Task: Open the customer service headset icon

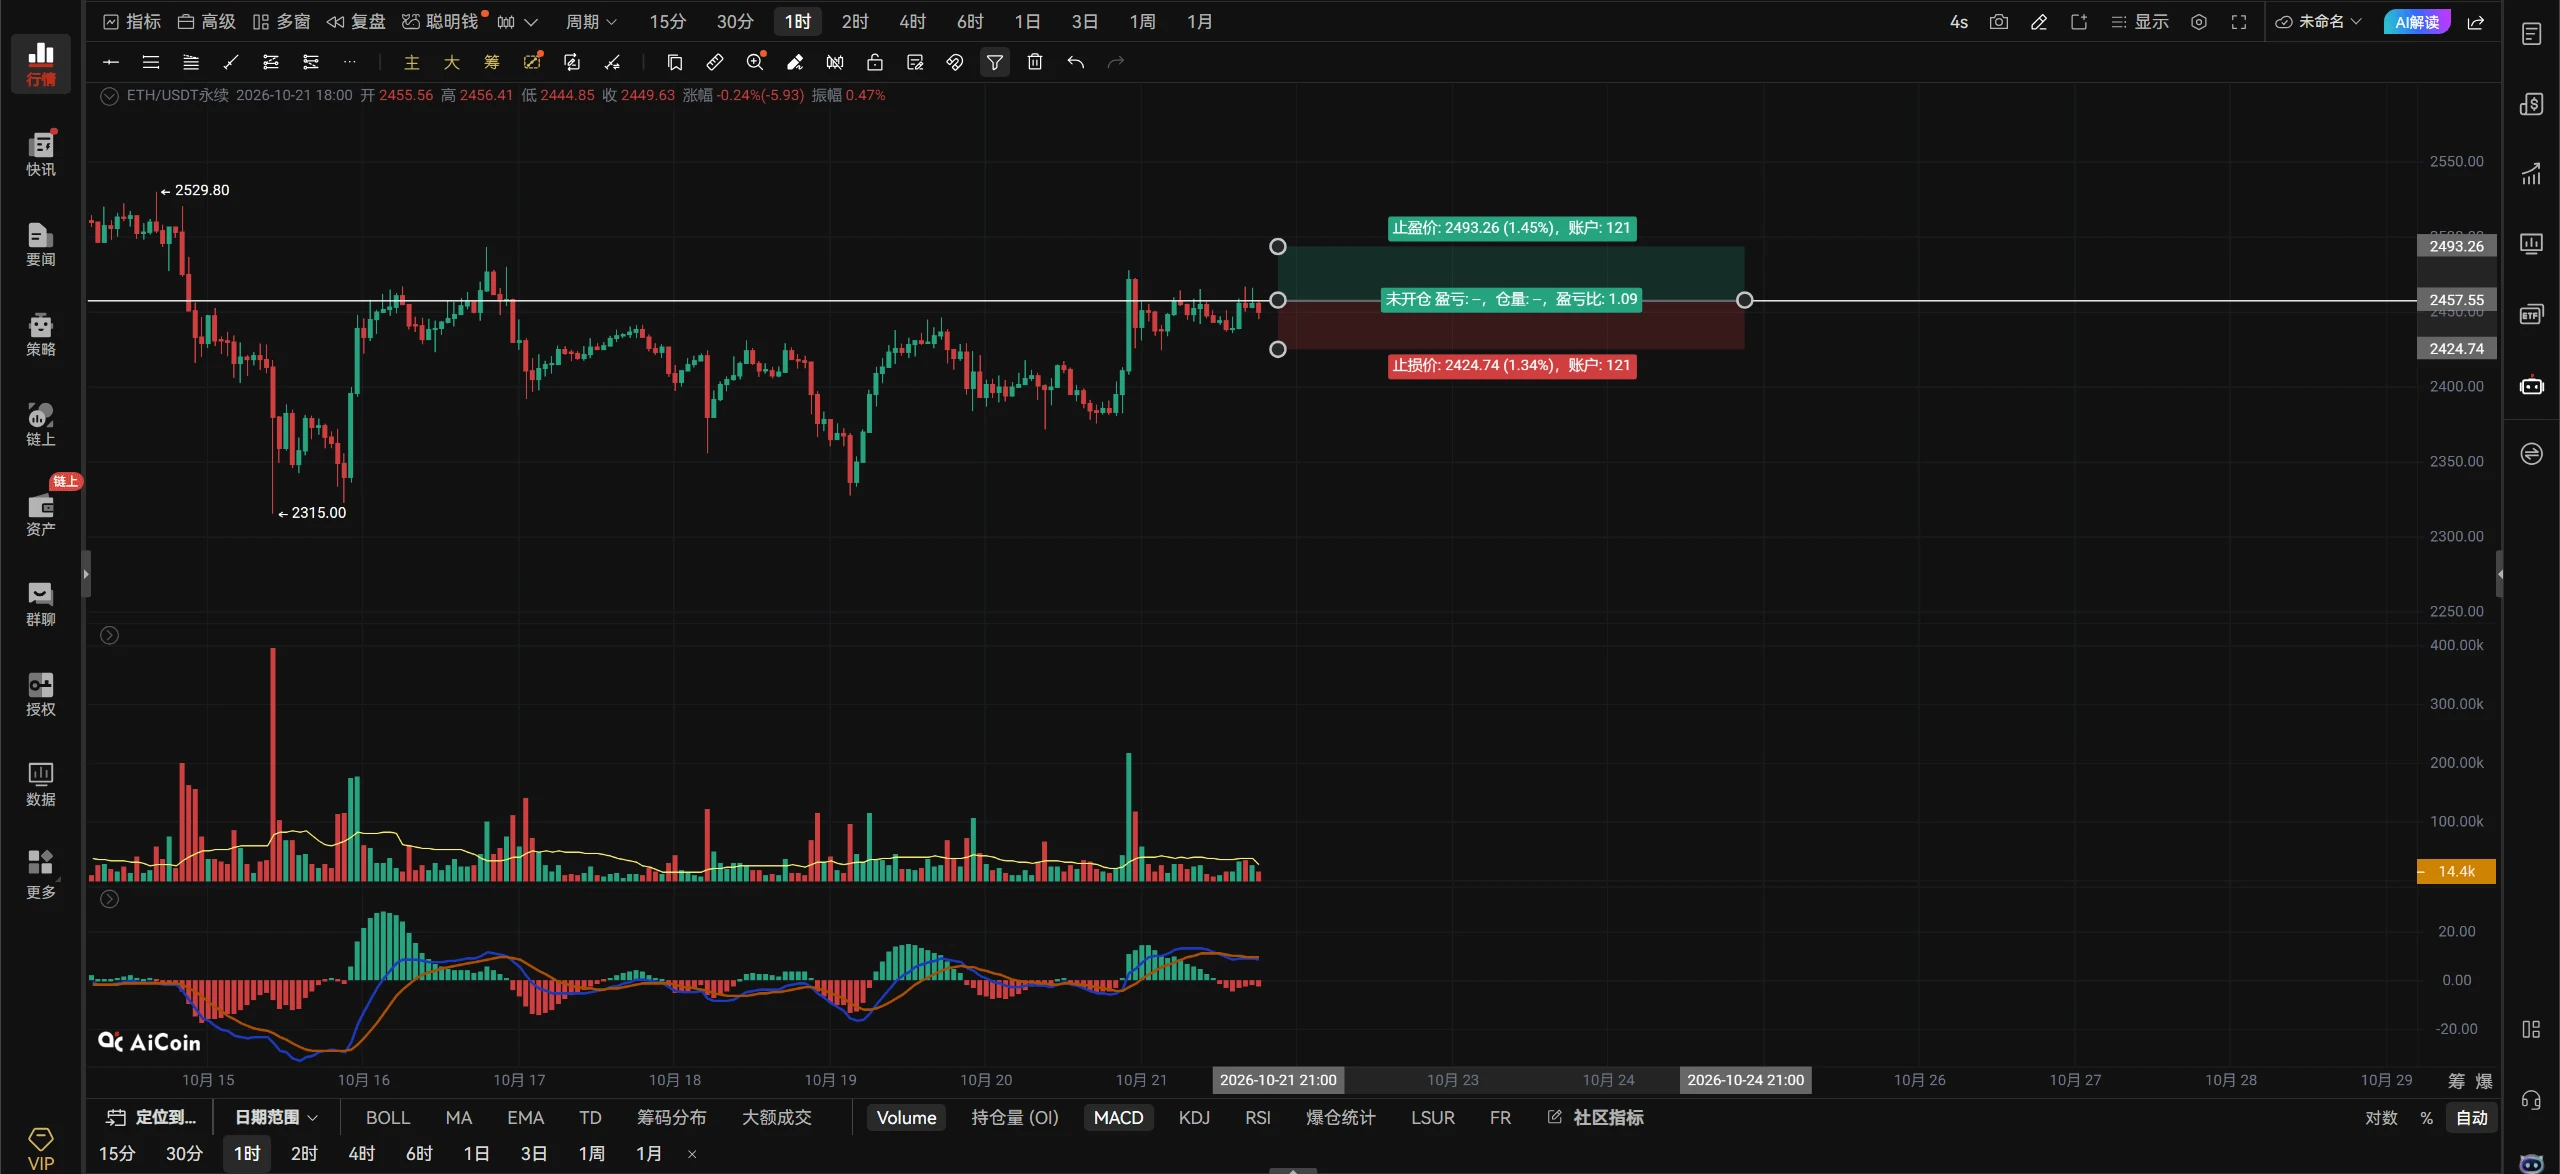Action: [2531, 1101]
